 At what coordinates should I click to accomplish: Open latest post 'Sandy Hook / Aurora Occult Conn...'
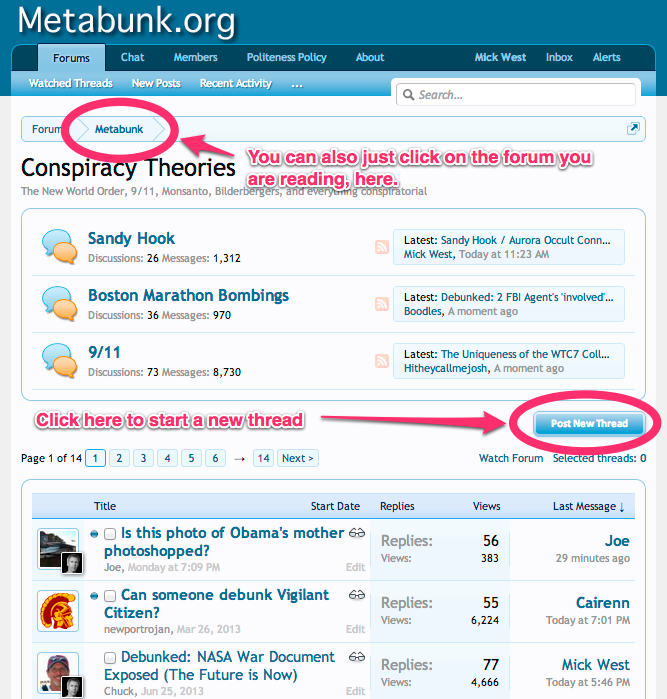[x=526, y=240]
